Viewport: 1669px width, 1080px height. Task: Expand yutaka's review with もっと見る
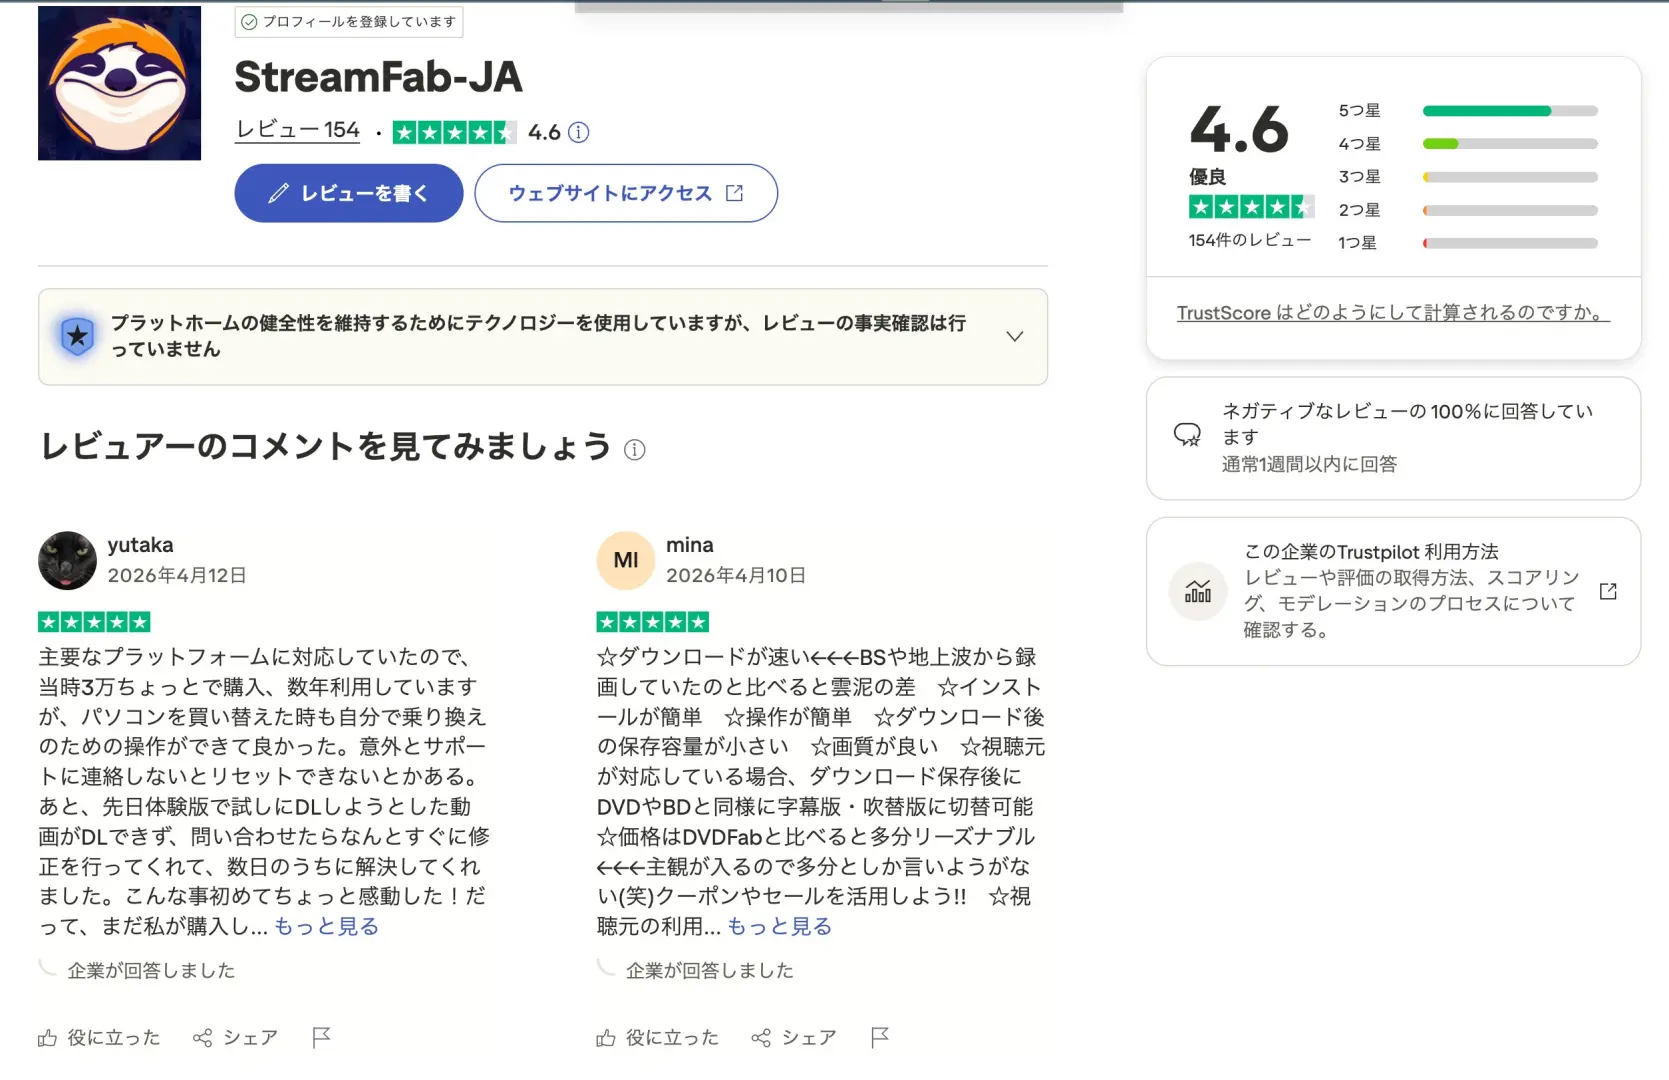(x=327, y=926)
